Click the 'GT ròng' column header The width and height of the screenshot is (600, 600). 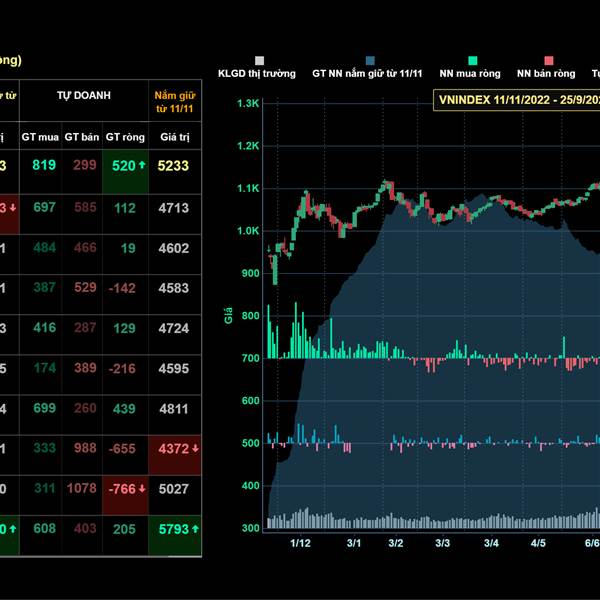point(126,137)
